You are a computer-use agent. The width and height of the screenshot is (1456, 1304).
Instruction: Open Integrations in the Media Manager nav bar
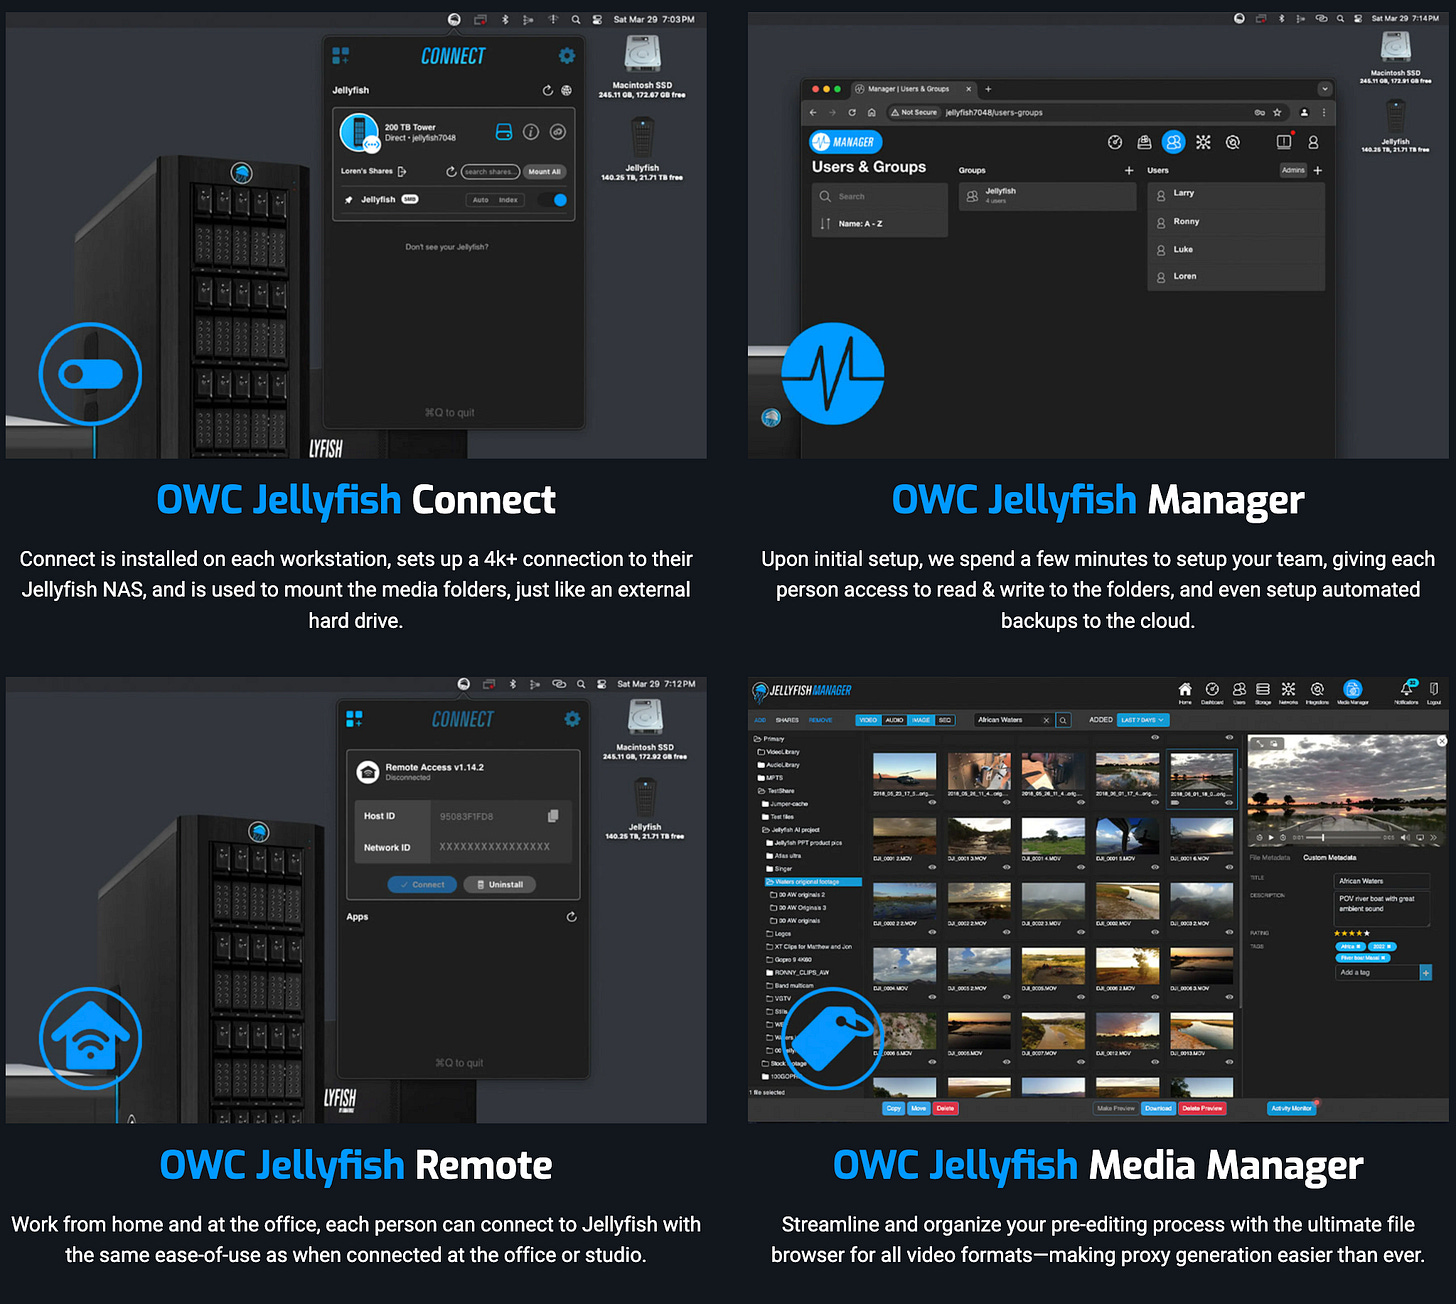pos(1317,693)
